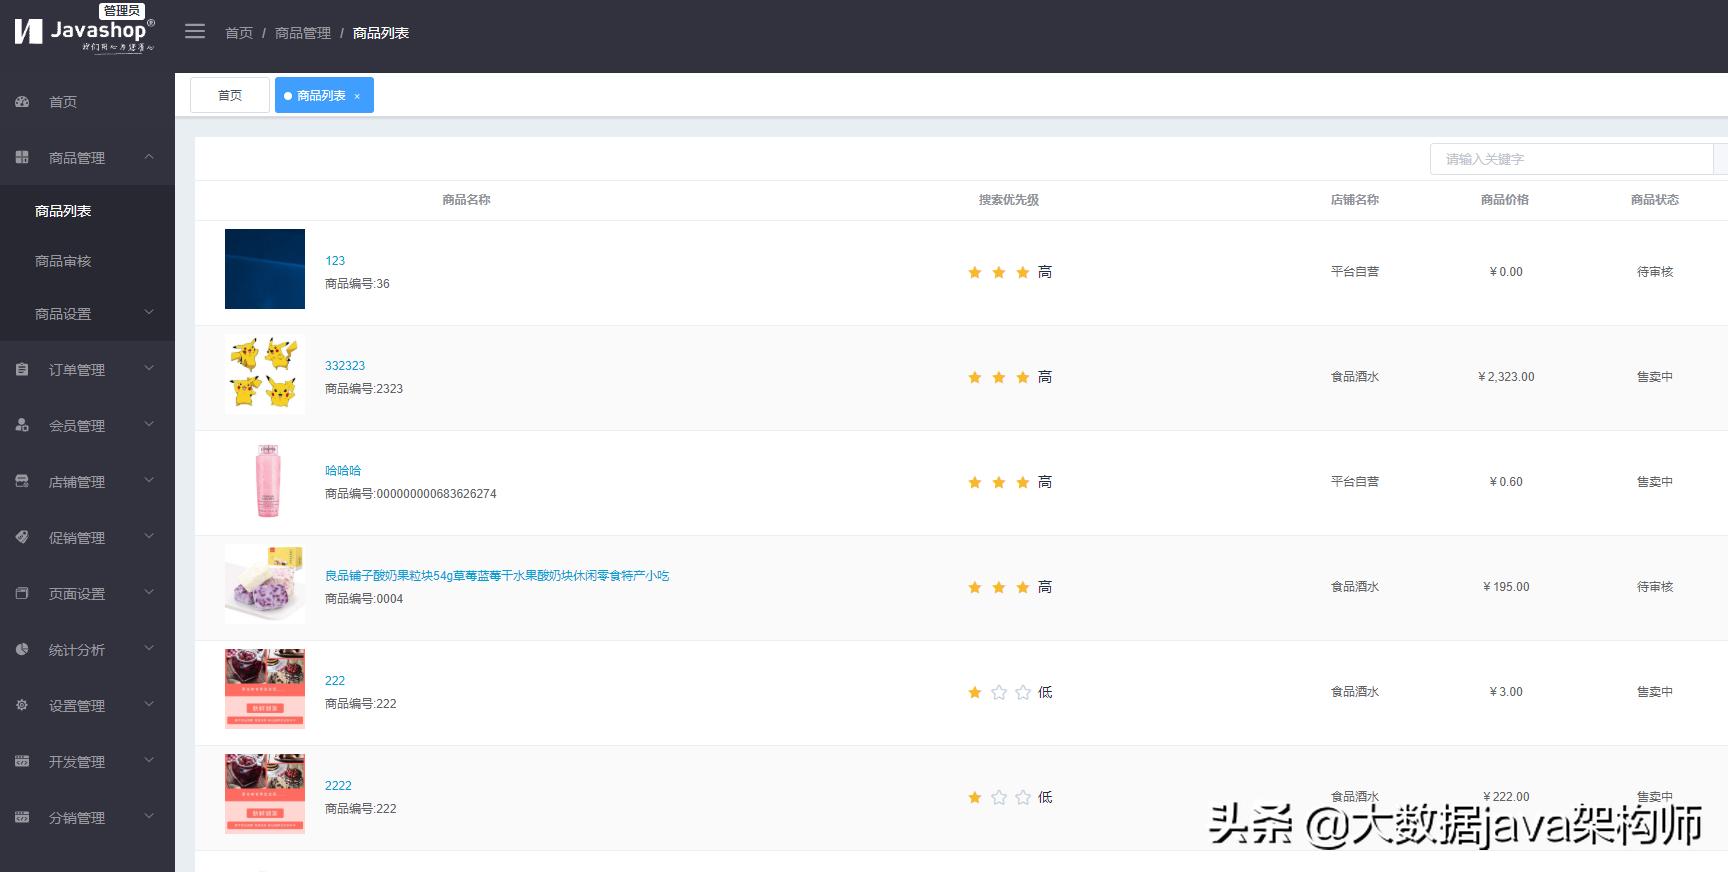Click the shop icon beside 店铺管理
The width and height of the screenshot is (1728, 872).
(x=22, y=482)
